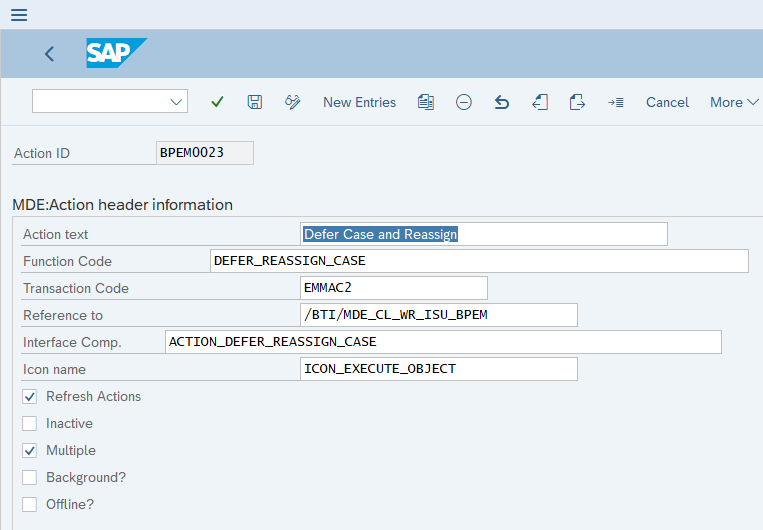Open the hamburger menu at top-left
This screenshot has width=763, height=530.
point(18,15)
